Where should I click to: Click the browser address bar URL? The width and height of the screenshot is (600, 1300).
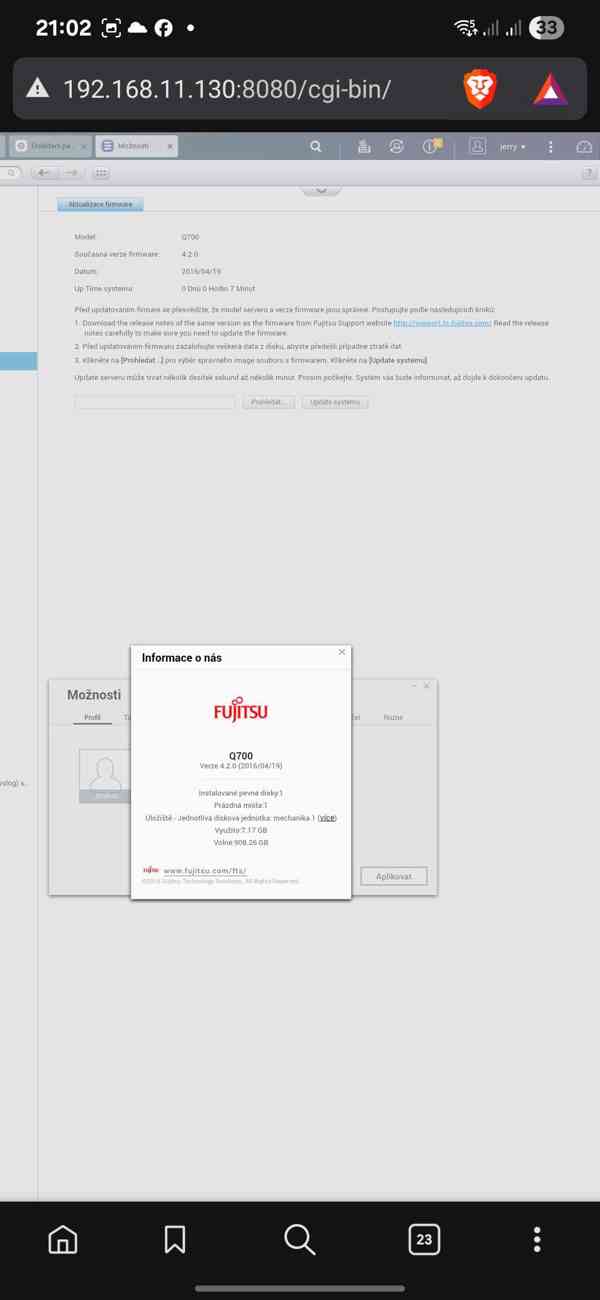point(226,88)
